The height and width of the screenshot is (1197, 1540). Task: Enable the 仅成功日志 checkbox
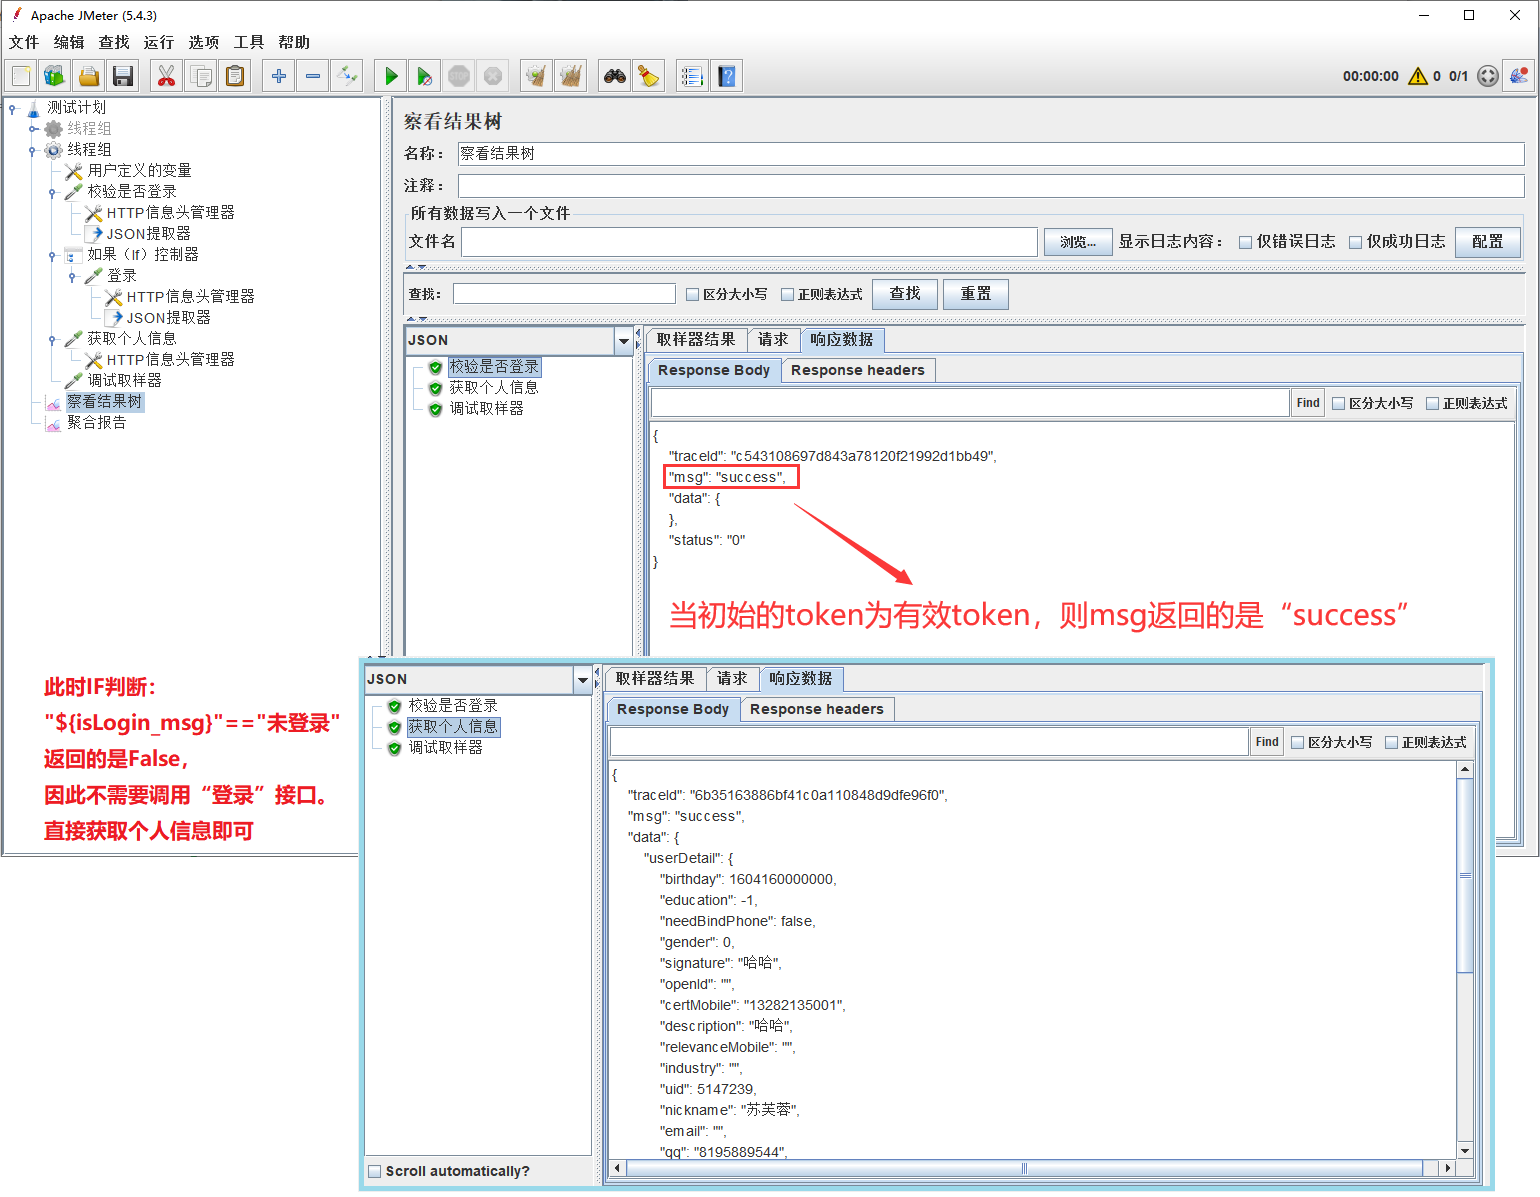pyautogui.click(x=1355, y=242)
